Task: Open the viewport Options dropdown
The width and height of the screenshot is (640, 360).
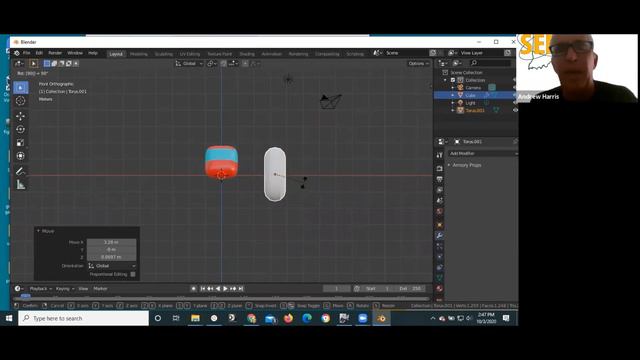Action: click(418, 64)
